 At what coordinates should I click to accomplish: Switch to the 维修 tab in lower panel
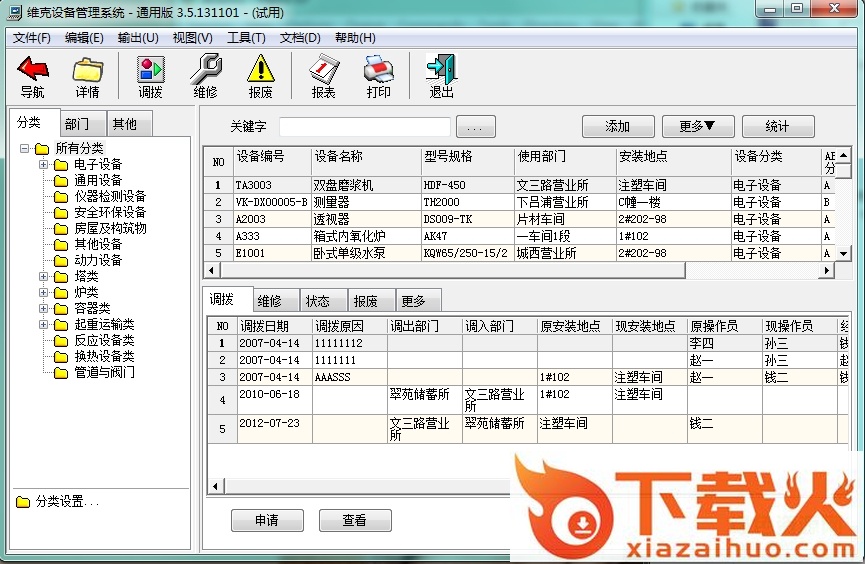pos(269,301)
